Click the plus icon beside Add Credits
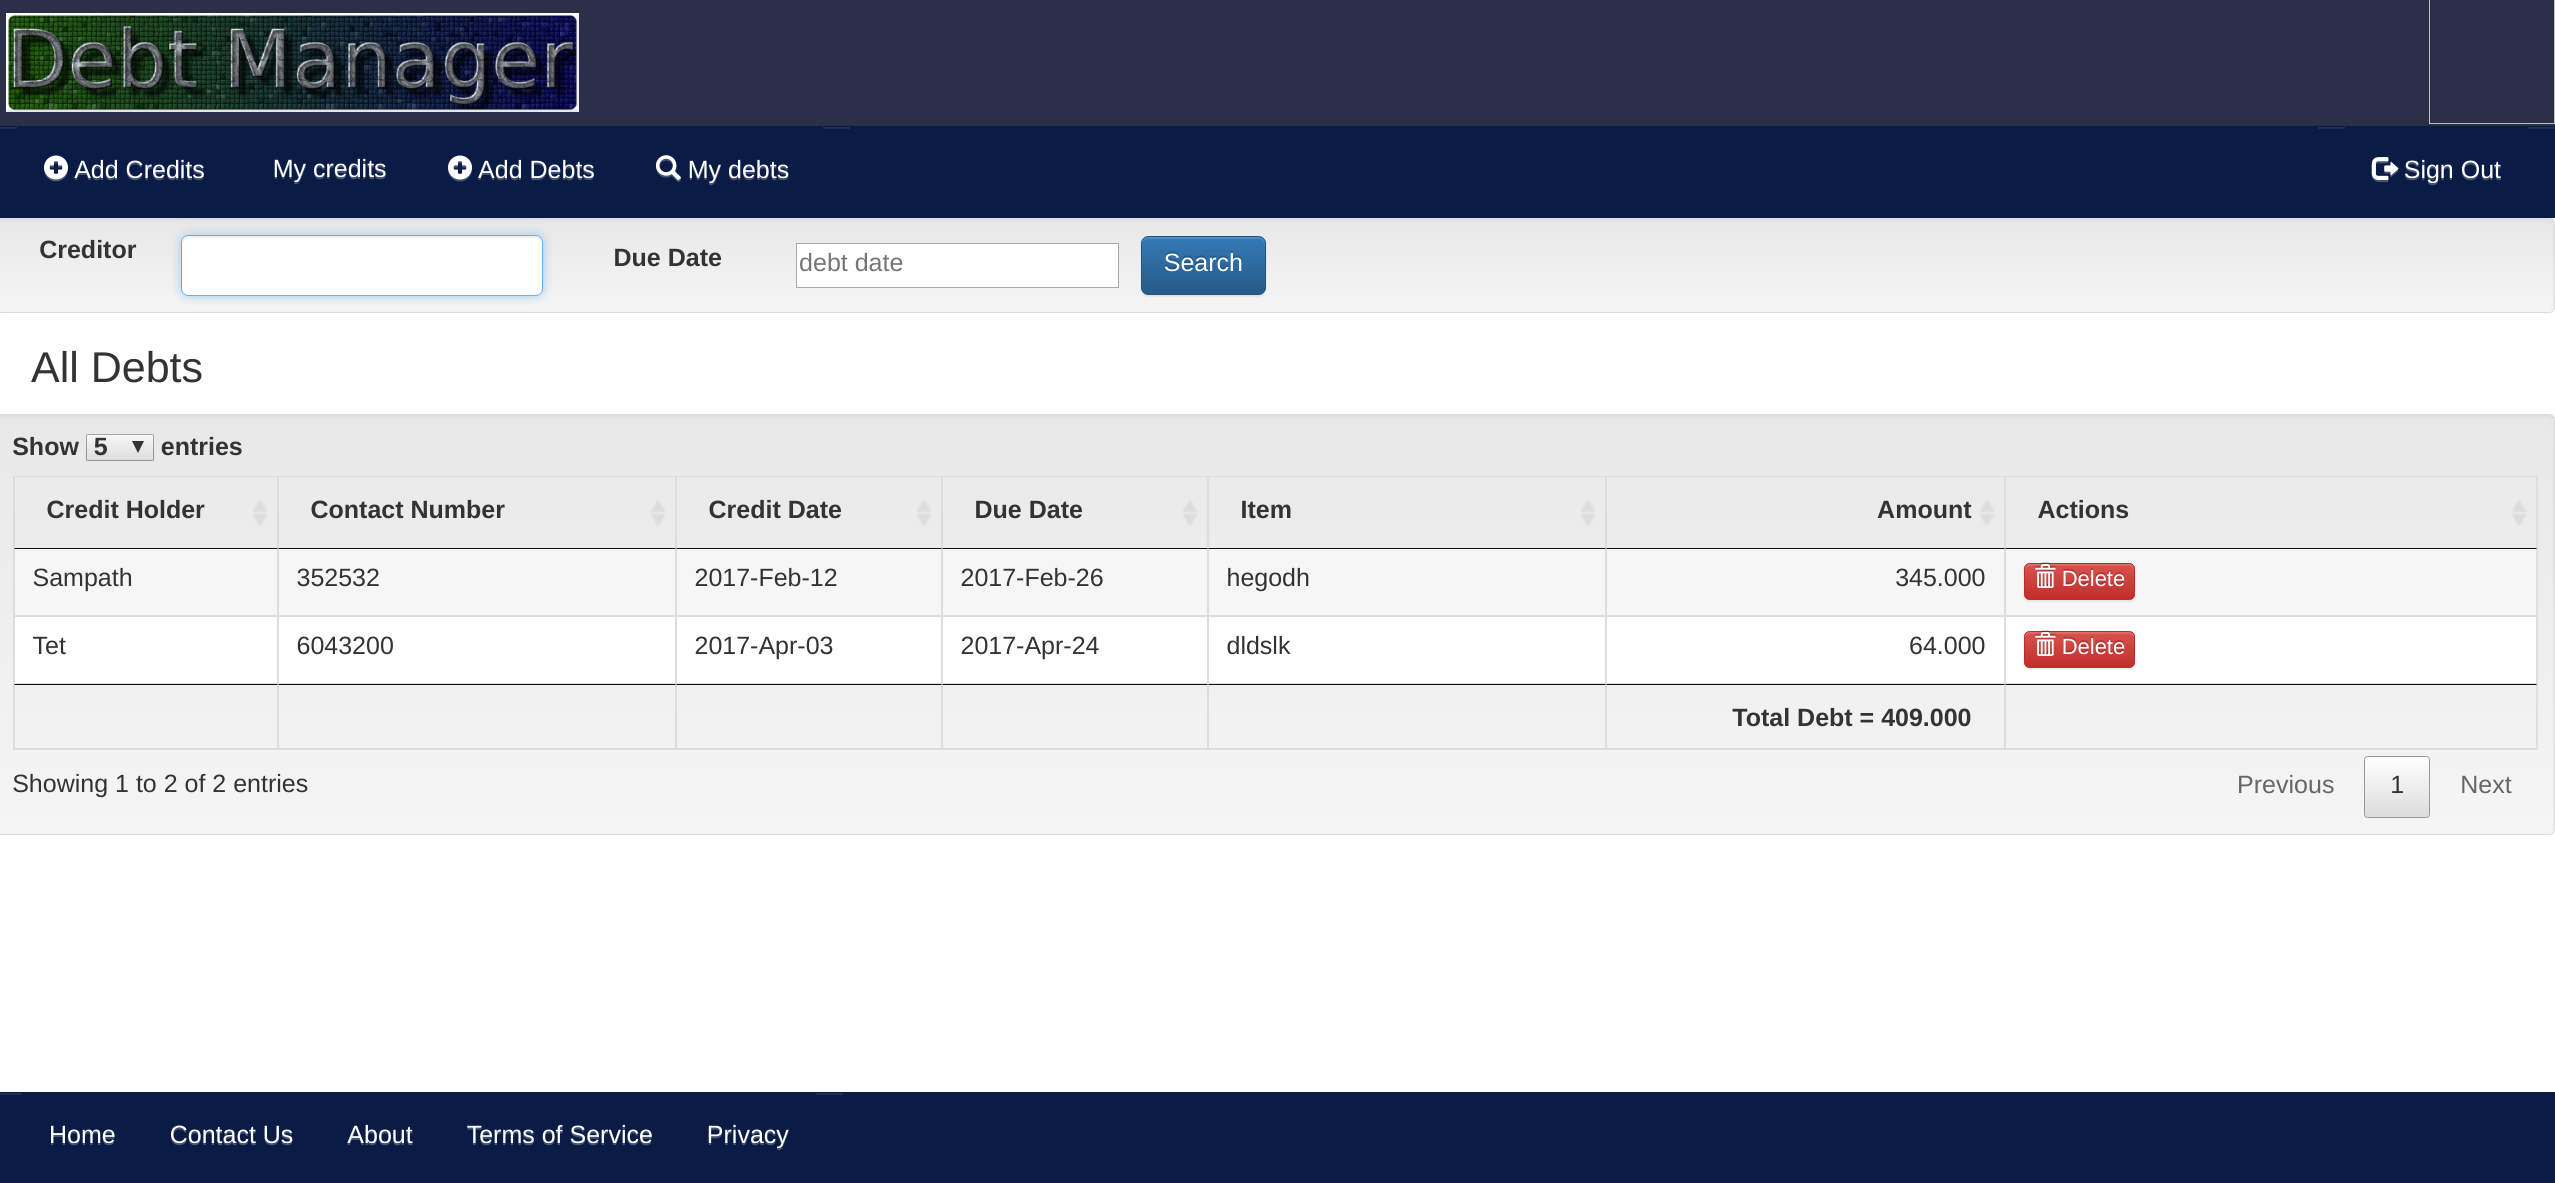Screen dimensions: 2555x1183 coord(56,168)
